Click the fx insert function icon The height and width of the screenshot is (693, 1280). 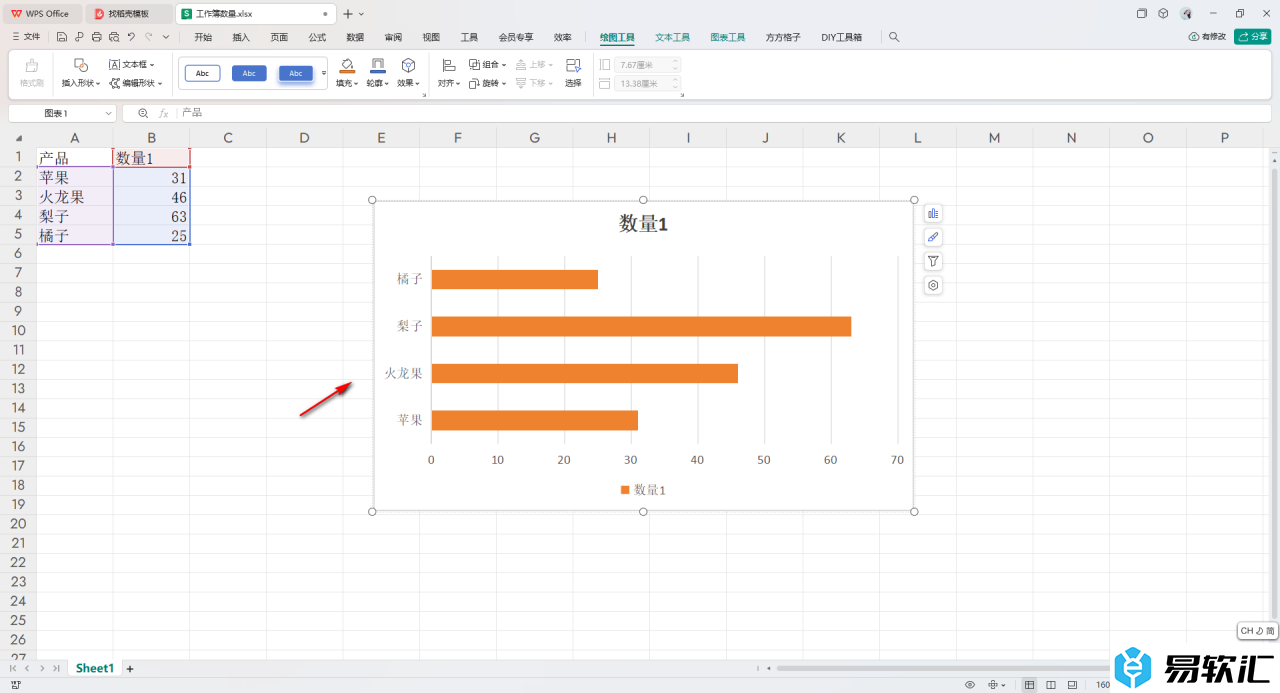(164, 113)
